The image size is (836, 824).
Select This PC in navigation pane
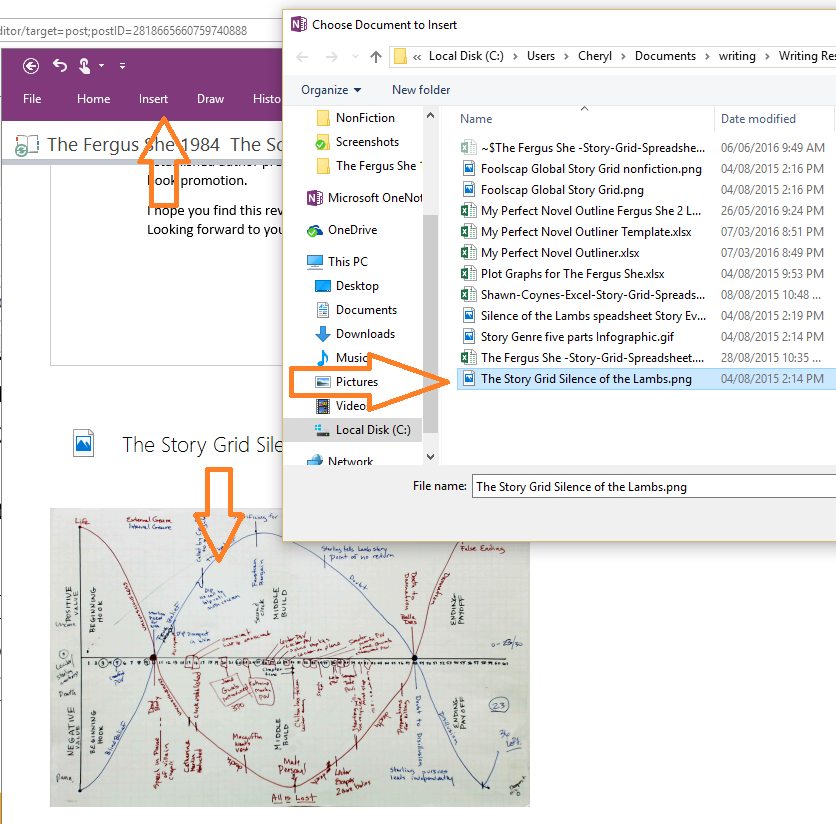337,262
